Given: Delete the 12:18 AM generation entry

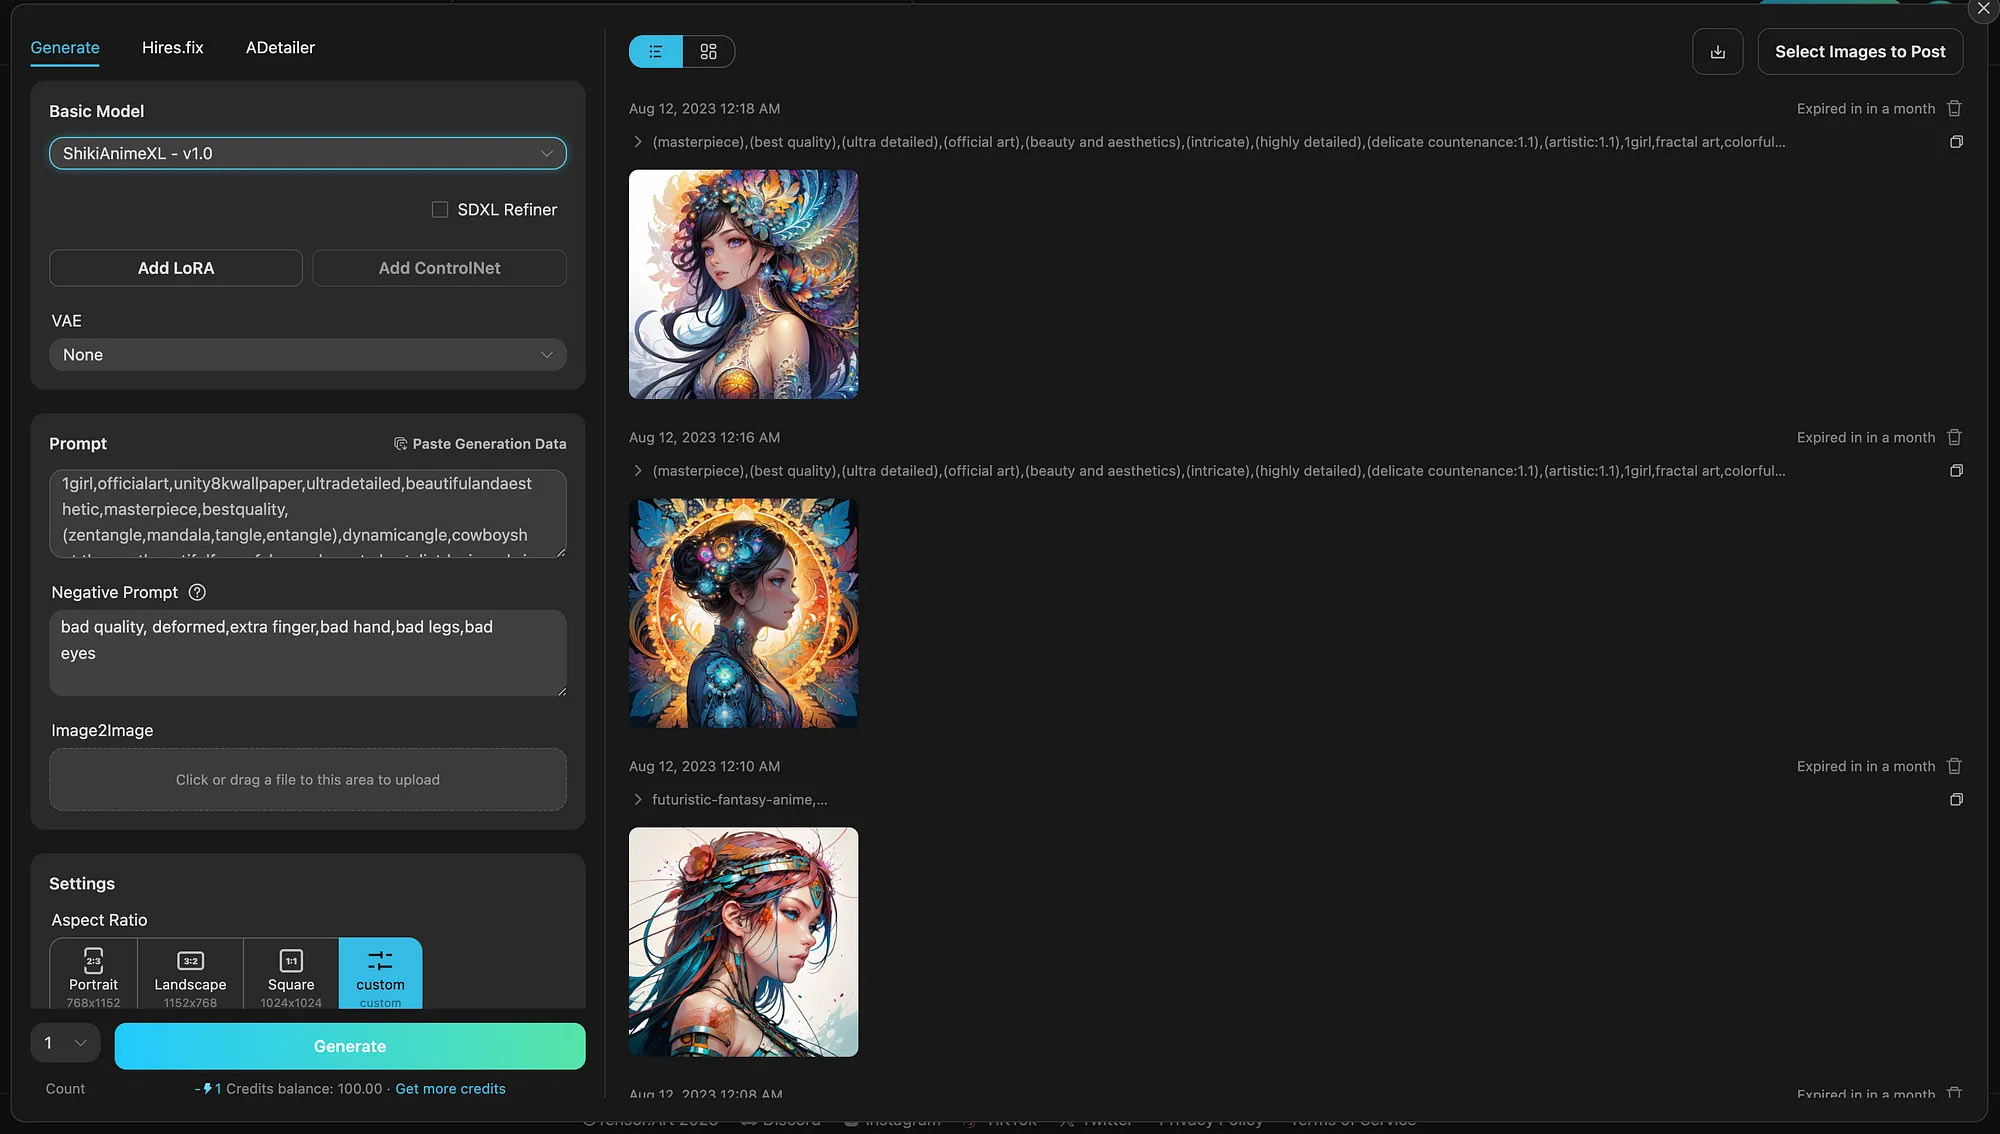Looking at the screenshot, I should pos(1954,109).
